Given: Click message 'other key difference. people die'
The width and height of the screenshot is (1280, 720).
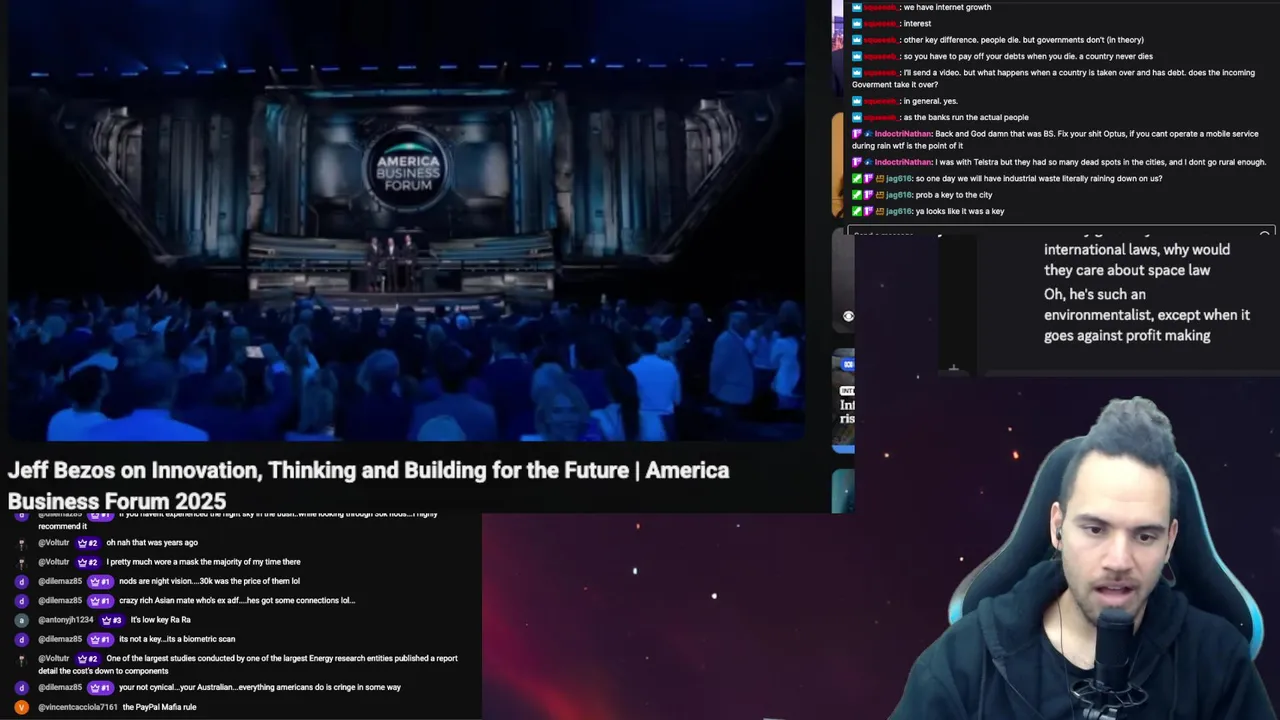Looking at the screenshot, I should (1023, 40).
